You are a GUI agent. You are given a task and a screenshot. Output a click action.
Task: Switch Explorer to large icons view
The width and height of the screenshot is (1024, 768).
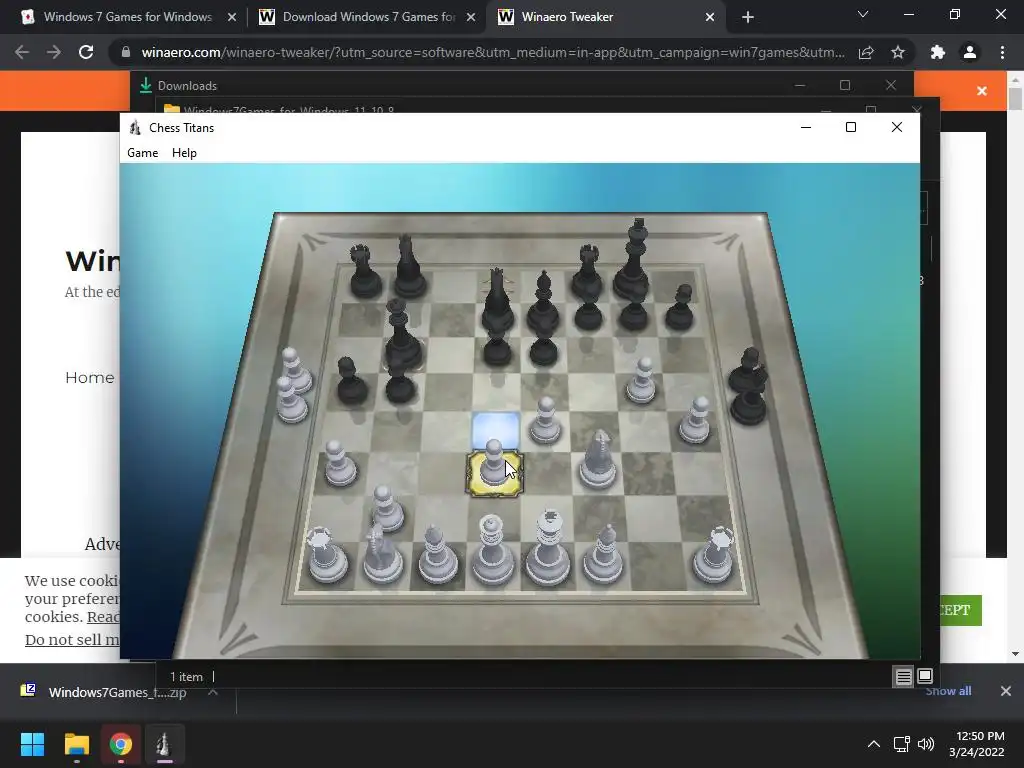[x=925, y=676]
